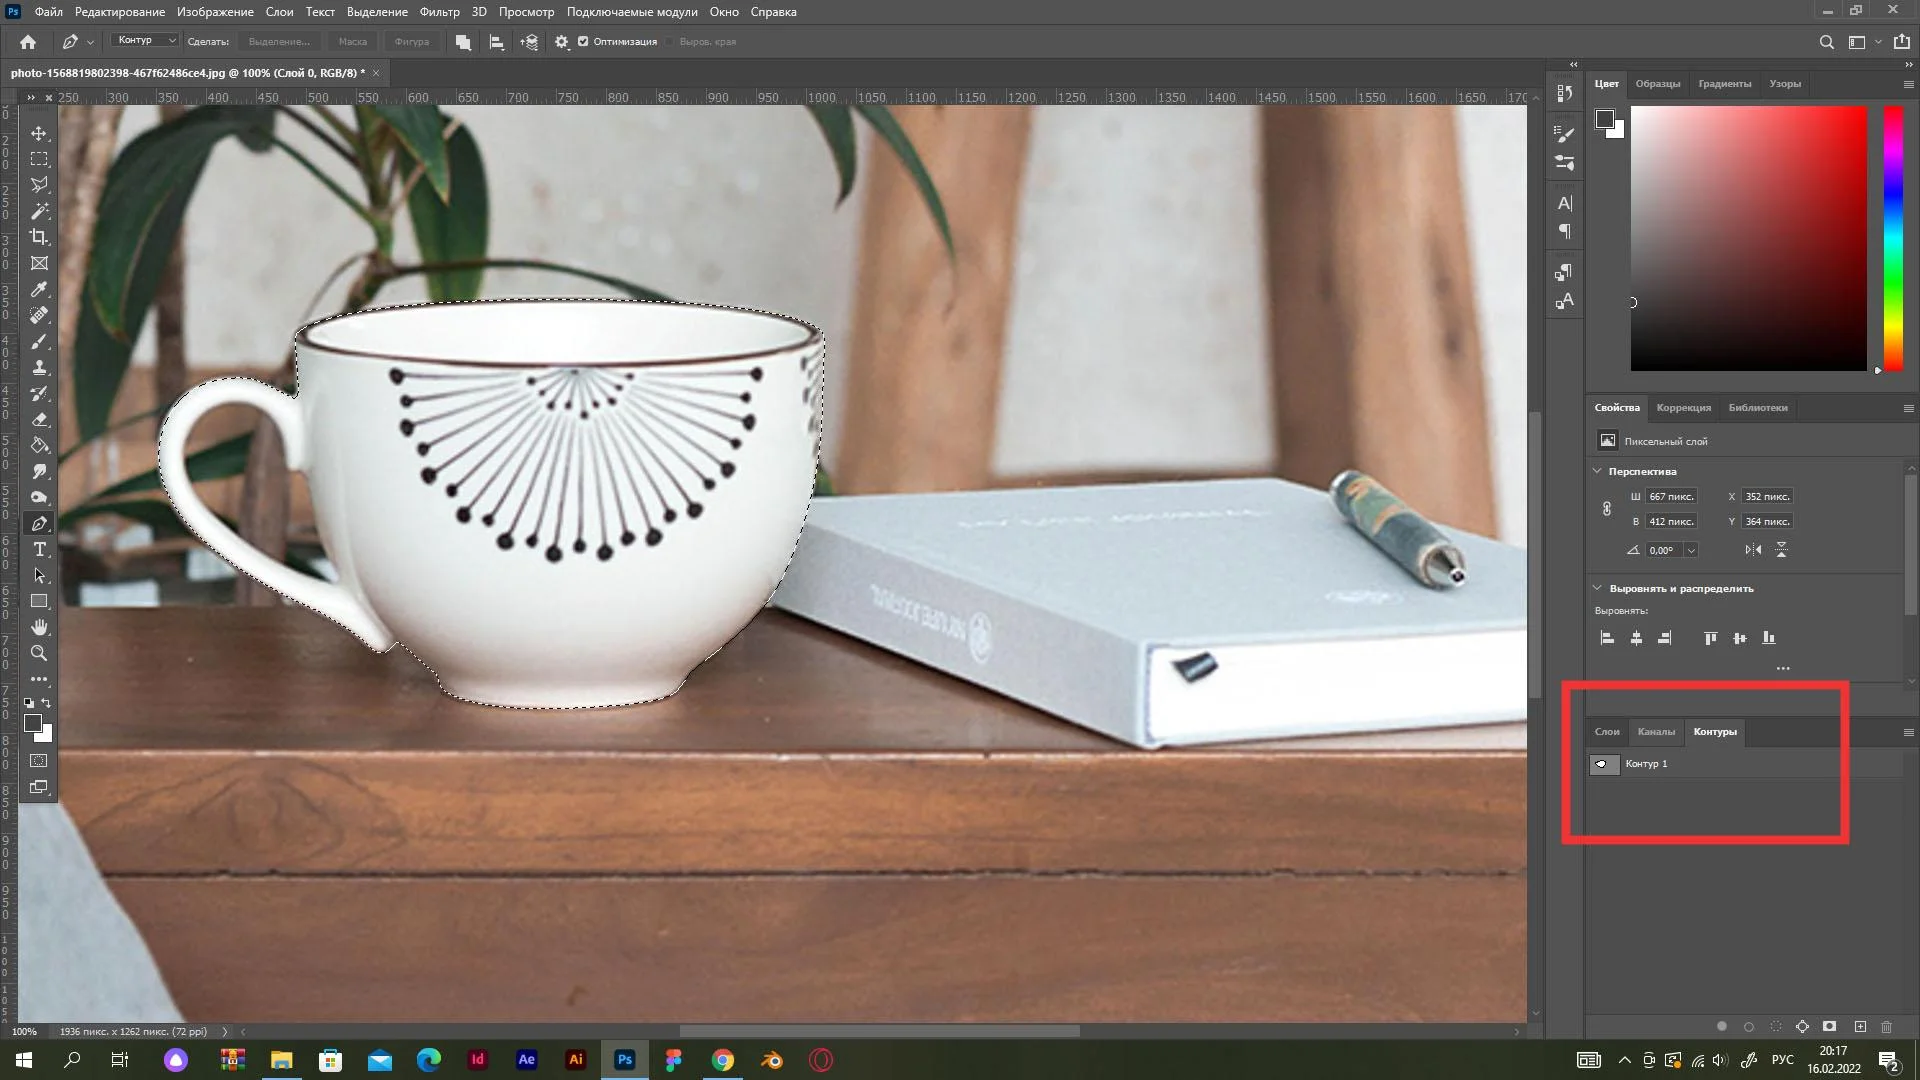Select the Magic Wand tool
The height and width of the screenshot is (1080, 1920).
click(x=39, y=211)
